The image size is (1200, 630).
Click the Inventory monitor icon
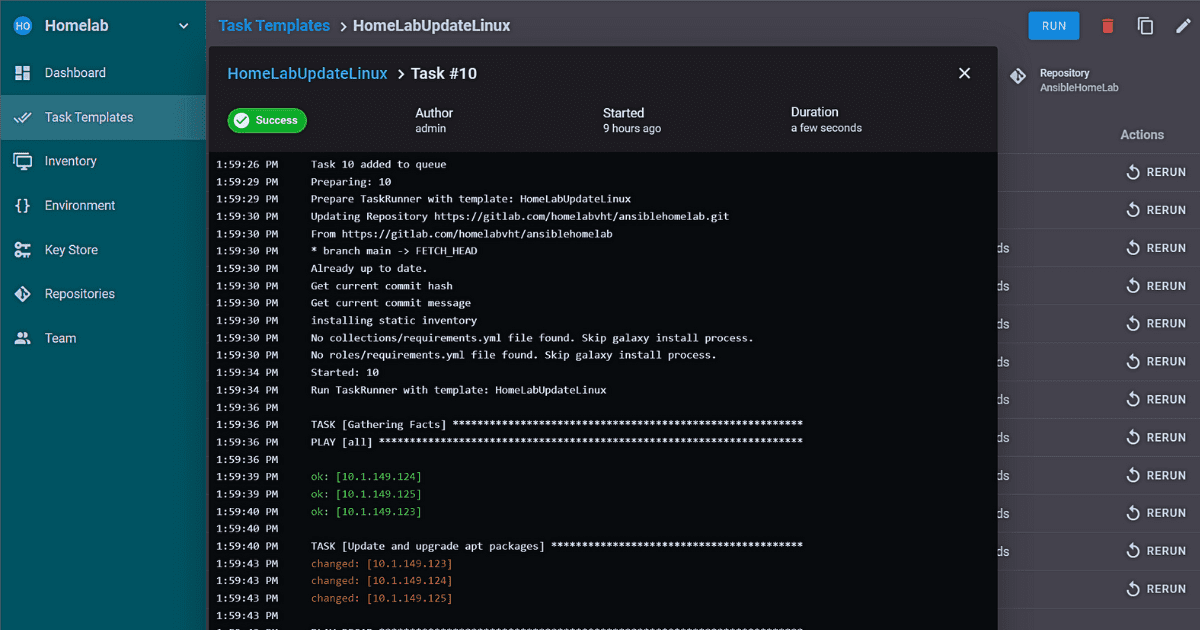pos(22,161)
